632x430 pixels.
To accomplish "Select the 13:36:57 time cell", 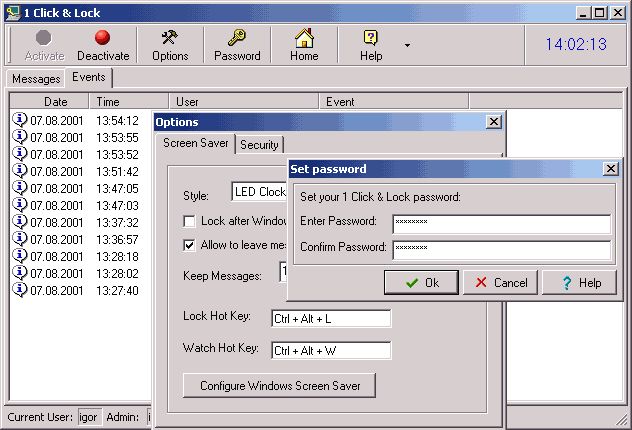I will tap(117, 239).
